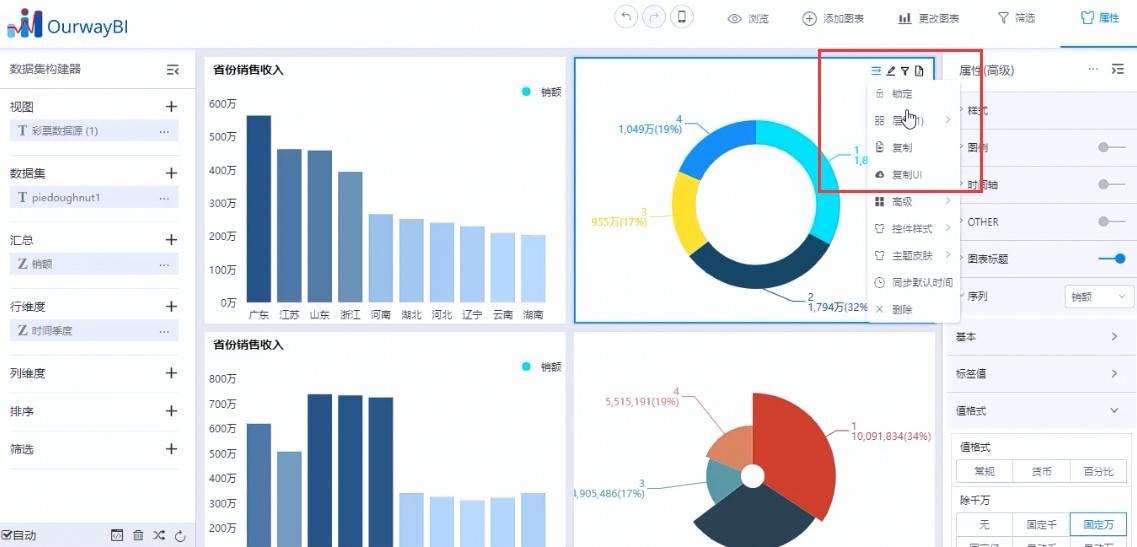Open options for 彩票数据源 (1)
The width and height of the screenshot is (1137, 547).
165,131
